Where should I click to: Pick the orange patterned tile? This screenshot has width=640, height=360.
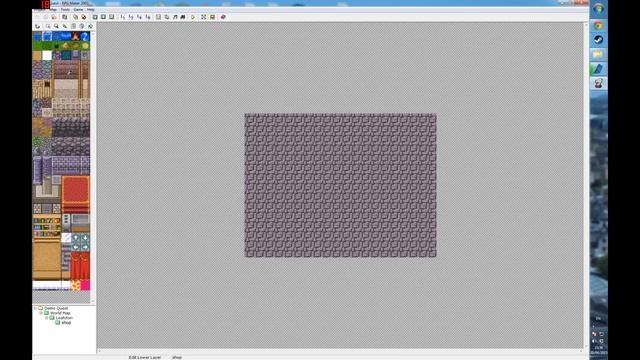(76, 285)
